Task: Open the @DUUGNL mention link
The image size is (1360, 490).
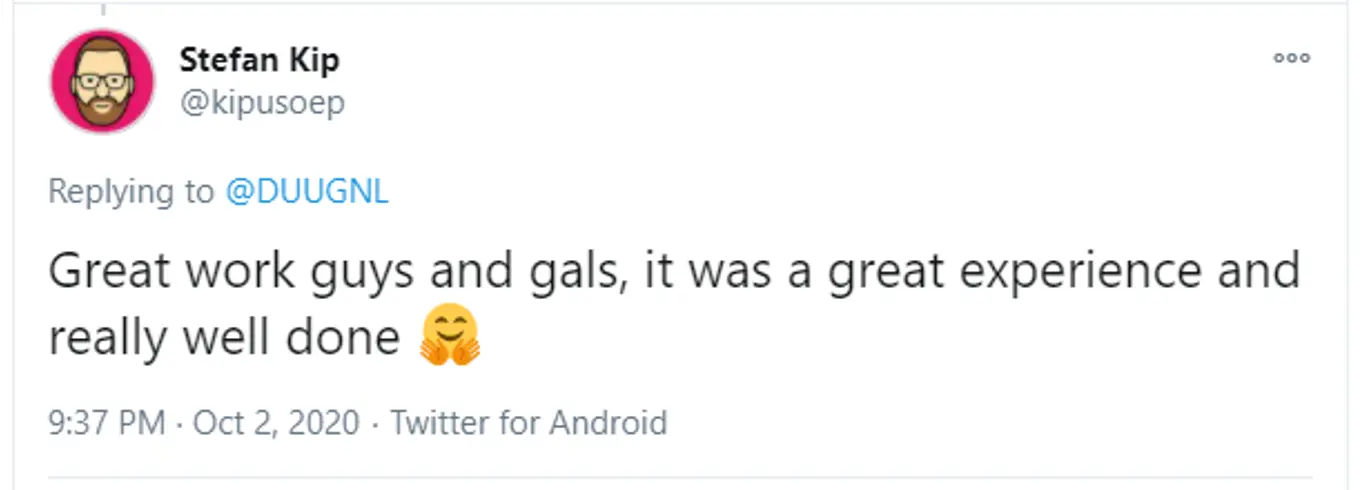Action: pyautogui.click(x=307, y=191)
